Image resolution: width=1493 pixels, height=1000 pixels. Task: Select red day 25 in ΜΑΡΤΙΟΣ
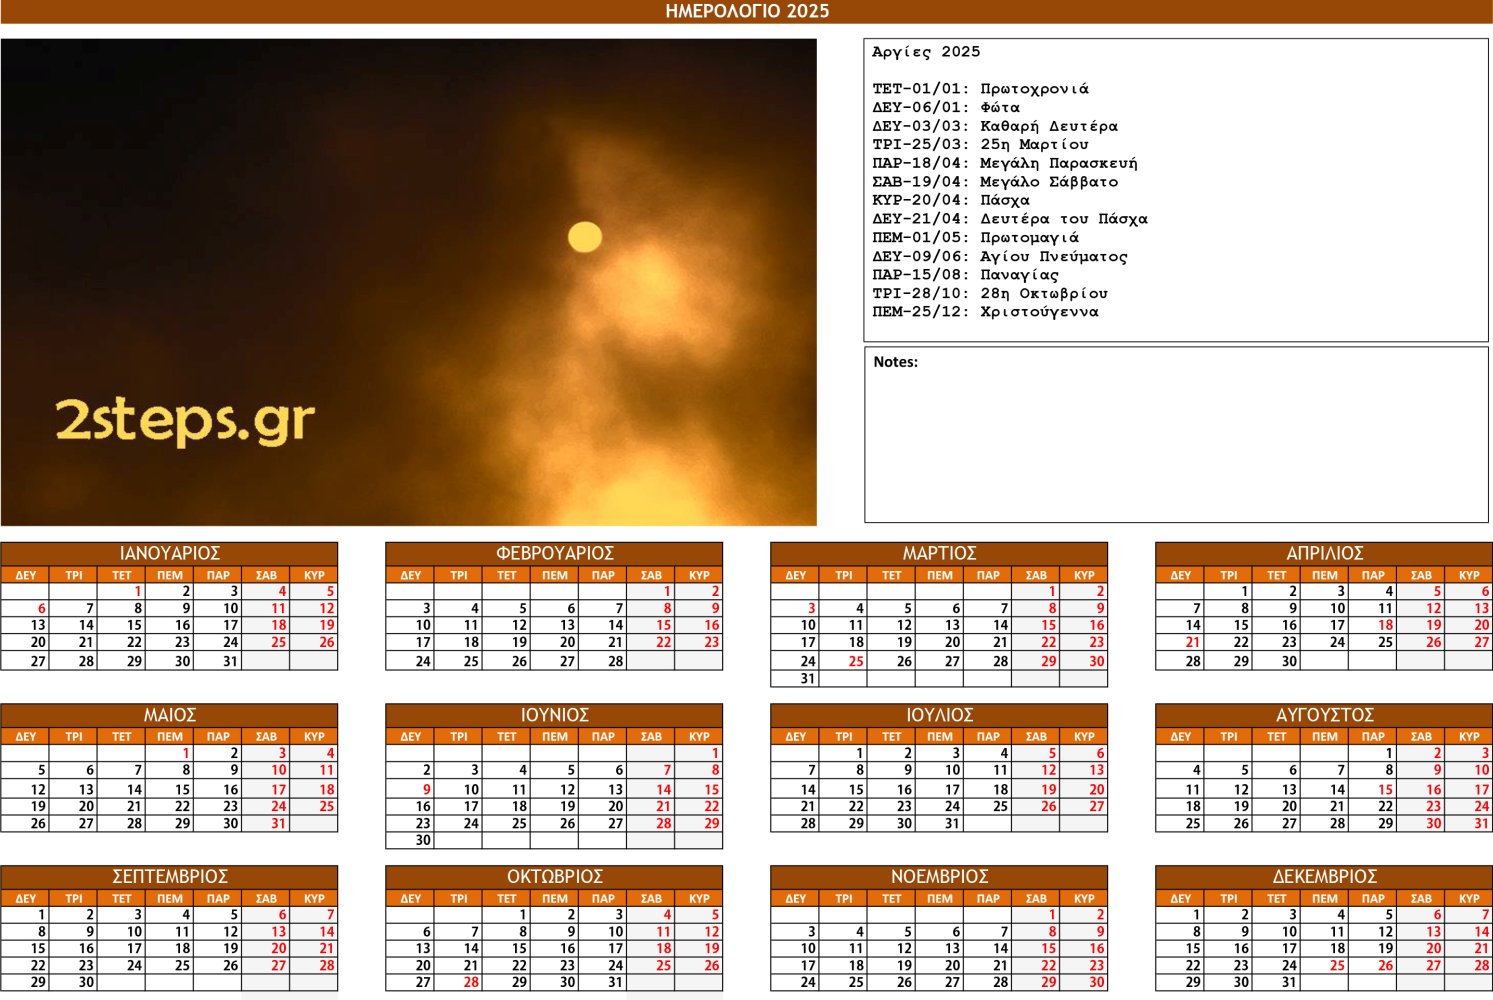pyautogui.click(x=843, y=661)
